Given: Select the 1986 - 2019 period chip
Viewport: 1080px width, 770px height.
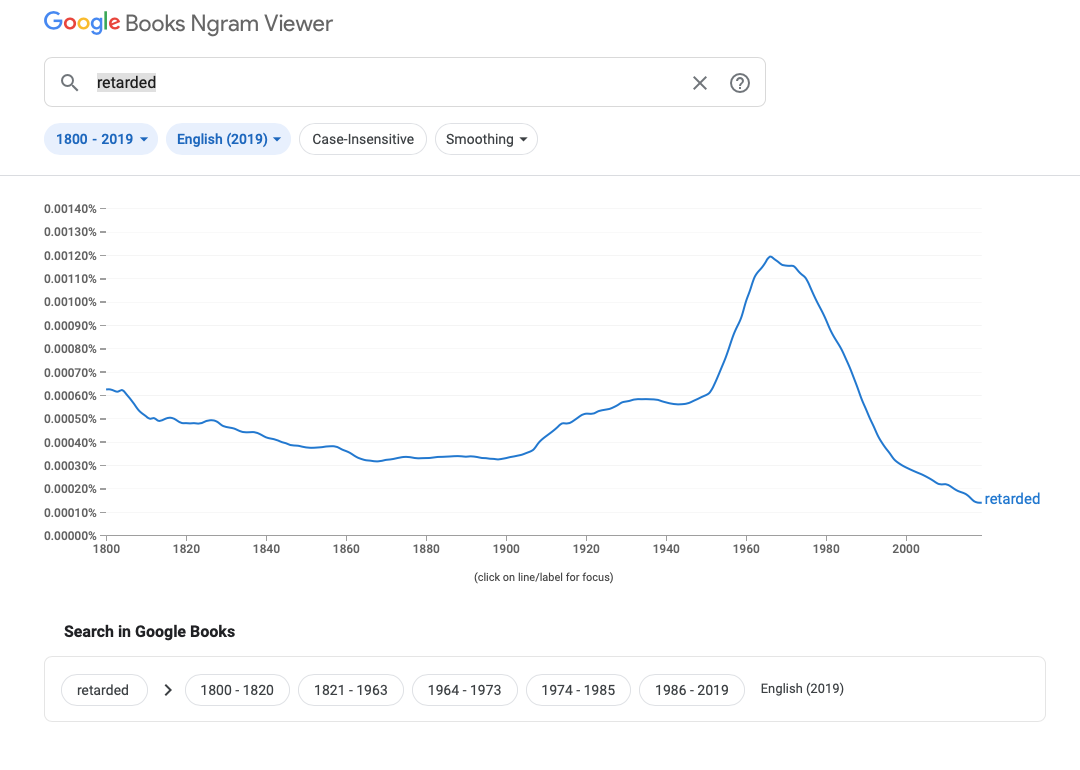Looking at the screenshot, I should [x=692, y=690].
